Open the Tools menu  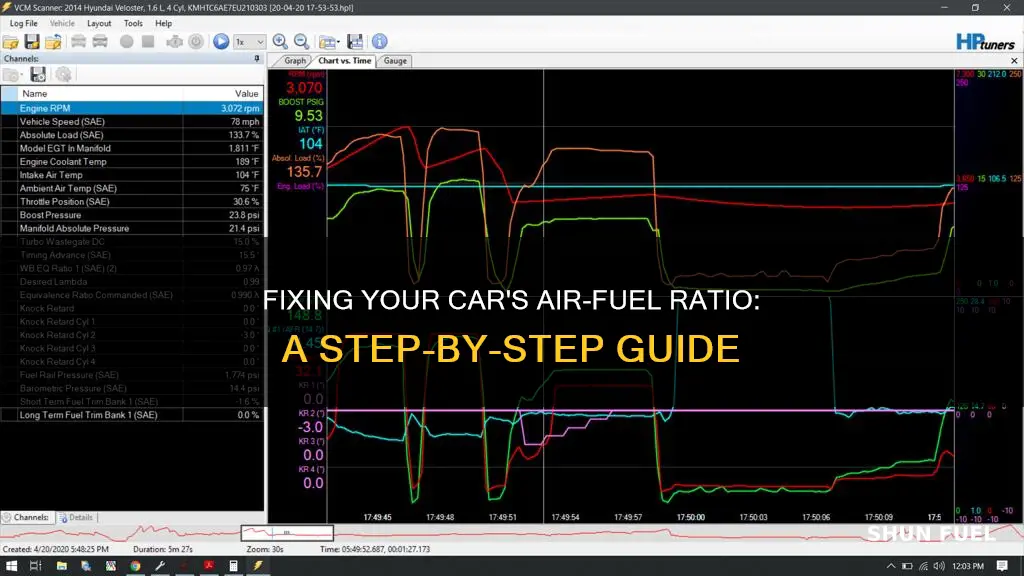coord(133,24)
